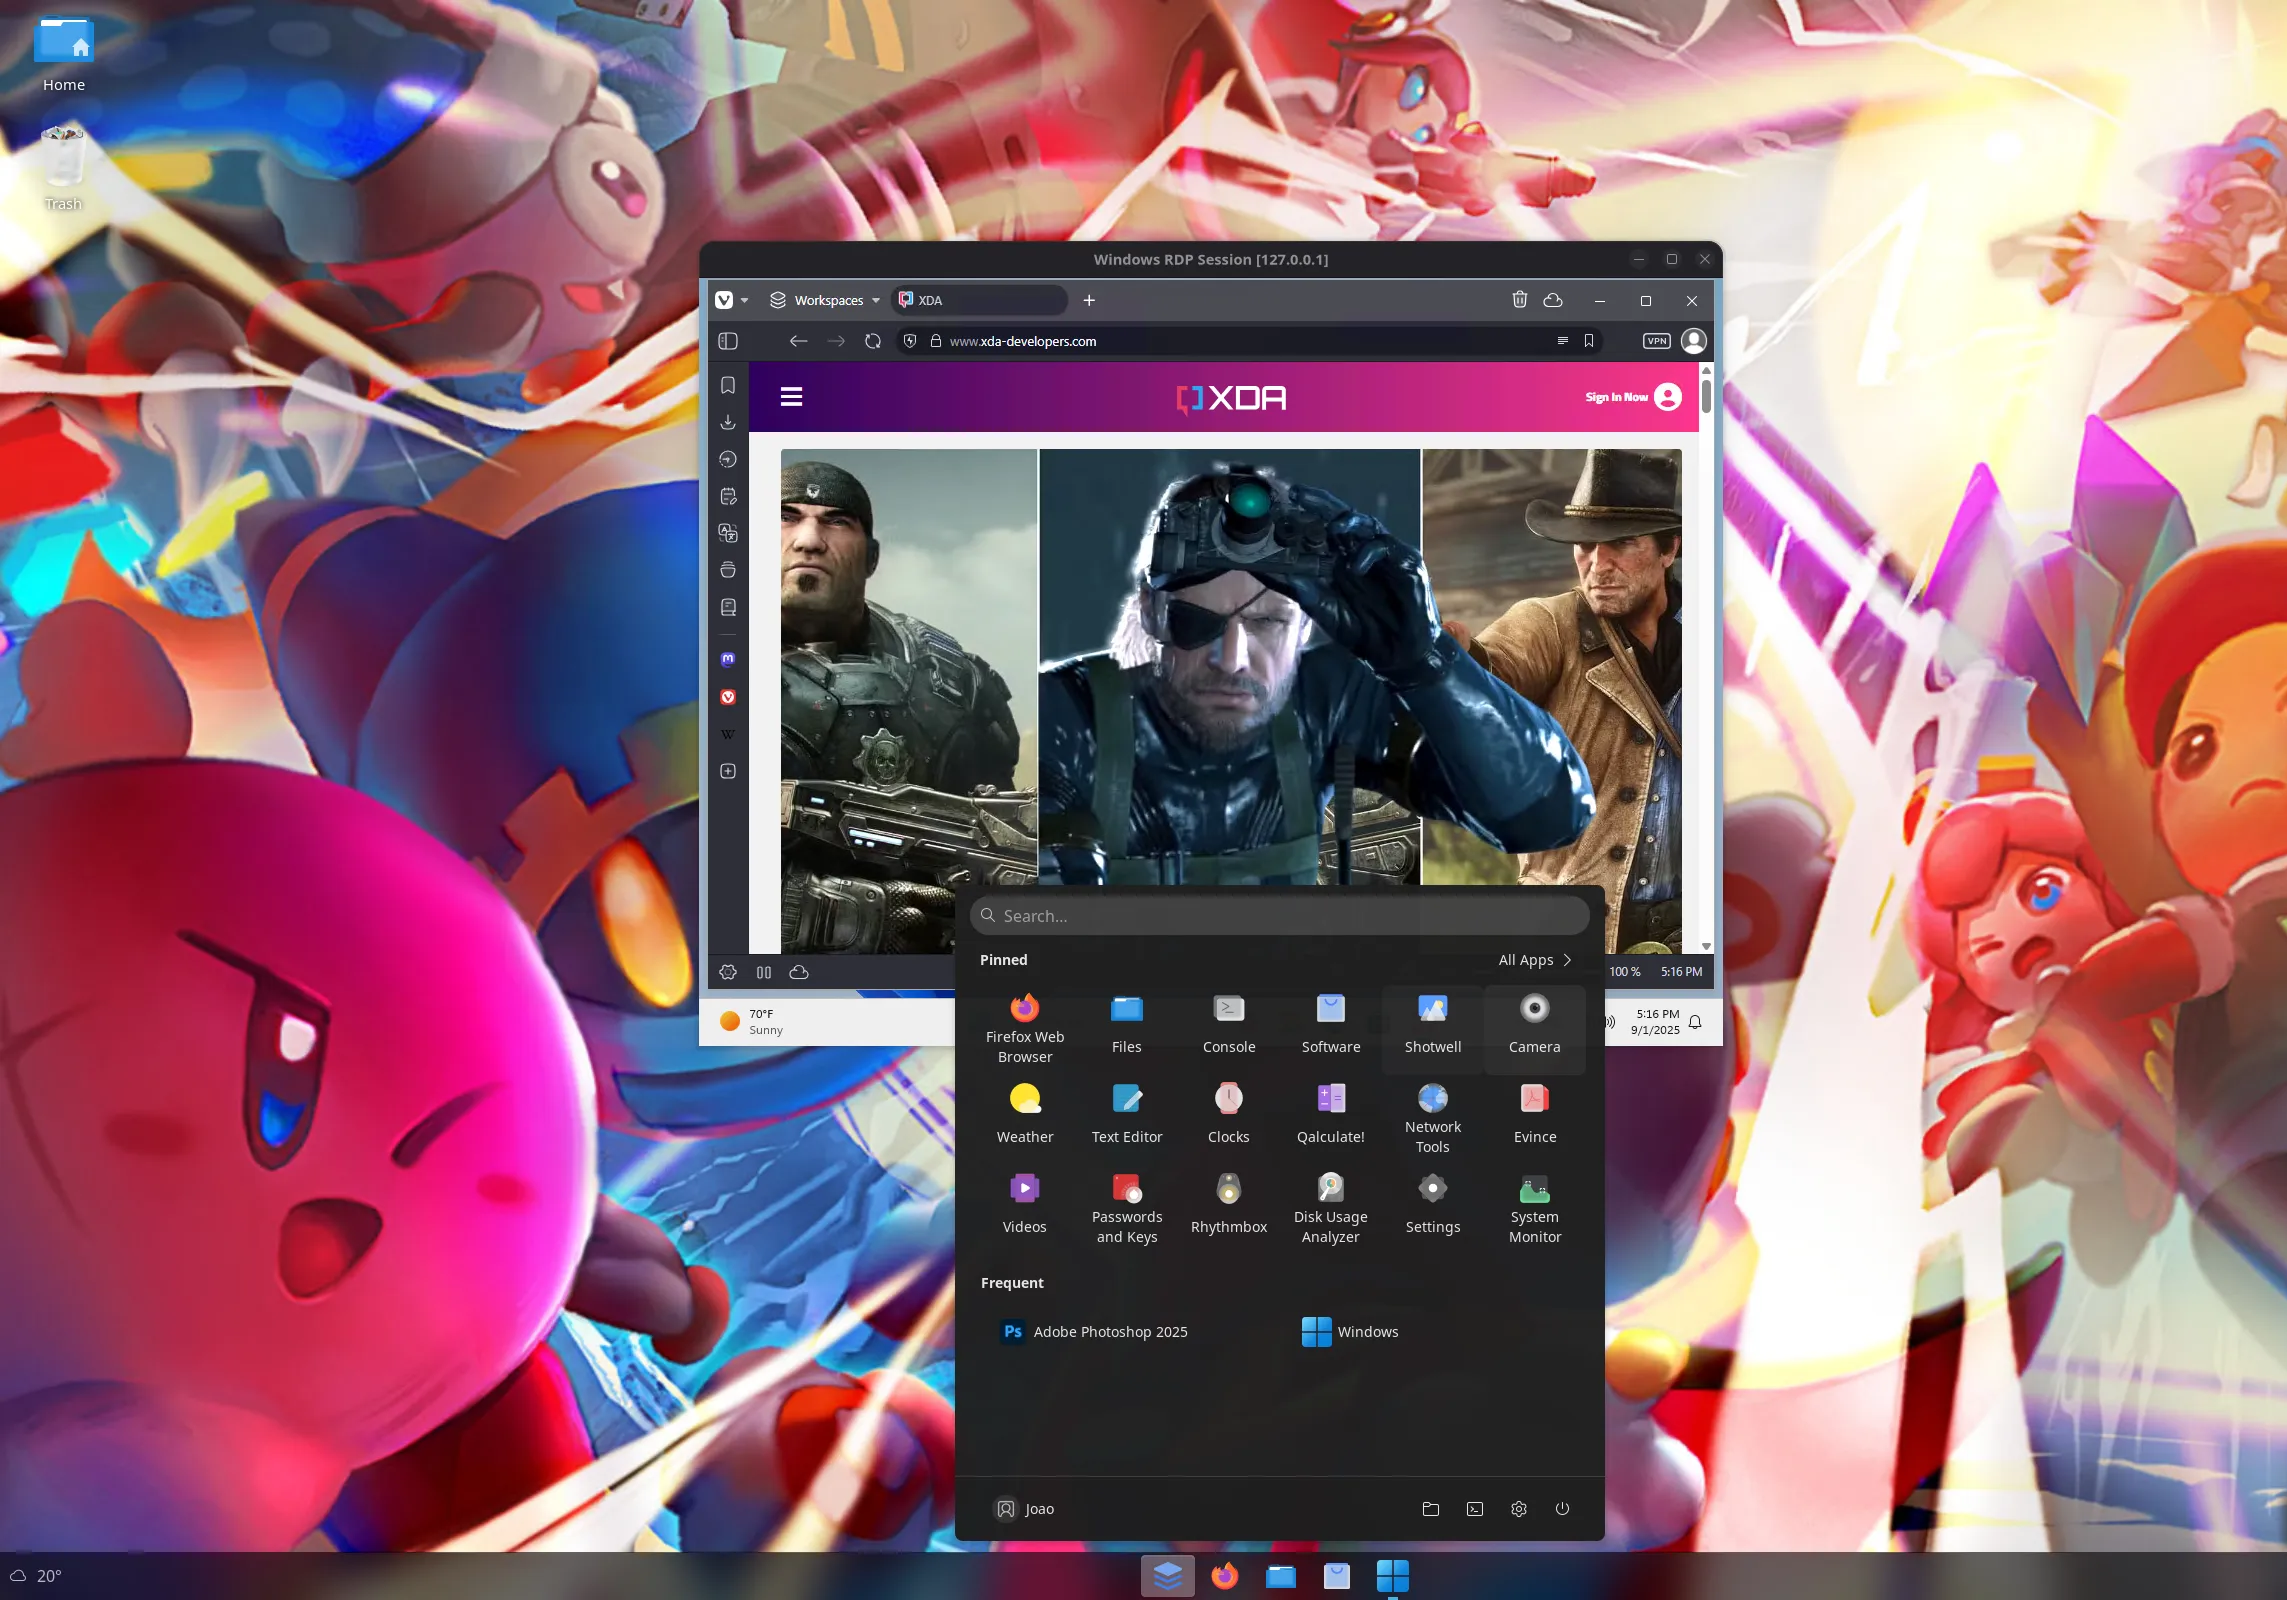
Task: Click the reader view toggle in address bar
Action: click(x=1562, y=341)
